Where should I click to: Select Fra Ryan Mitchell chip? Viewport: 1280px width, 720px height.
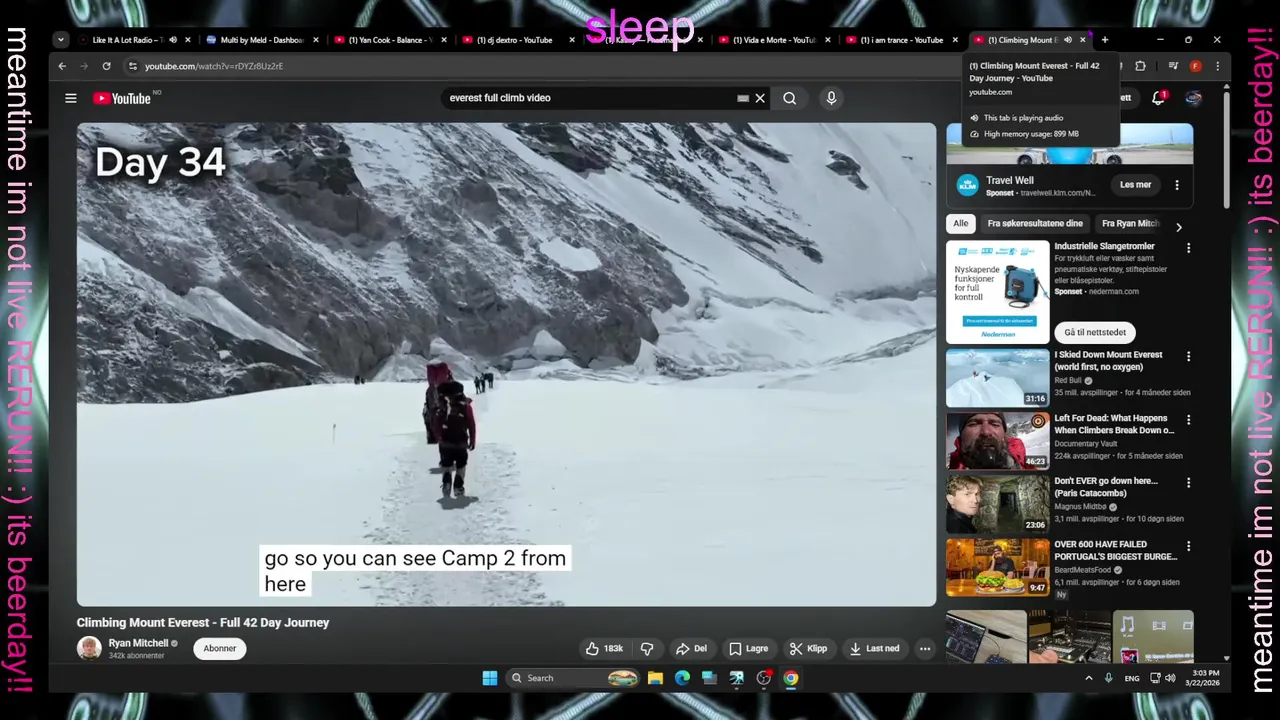pyautogui.click(x=1130, y=223)
